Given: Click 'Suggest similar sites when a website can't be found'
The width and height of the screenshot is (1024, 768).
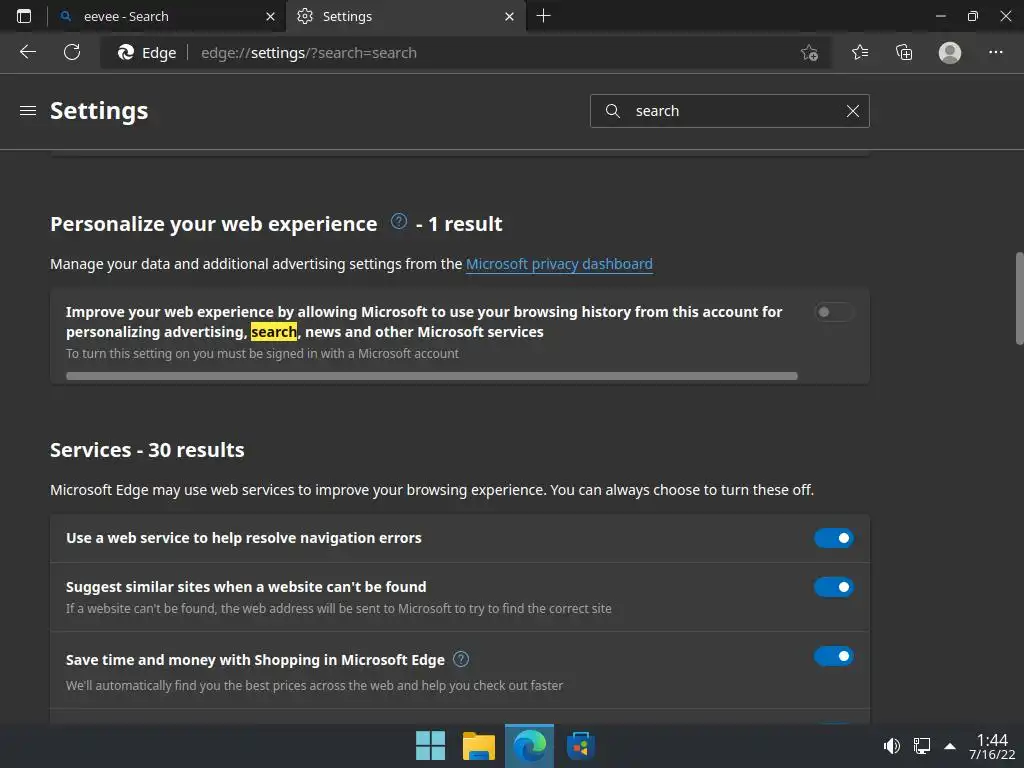Looking at the screenshot, I should [x=246, y=587].
